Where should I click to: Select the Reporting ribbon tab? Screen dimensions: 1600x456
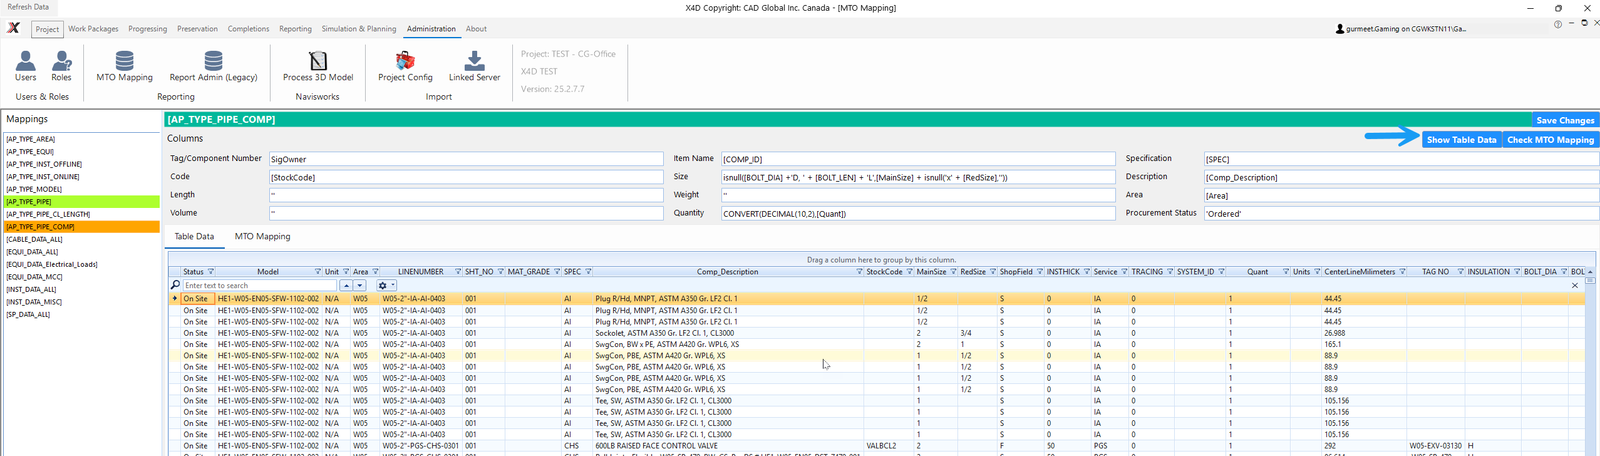(295, 29)
